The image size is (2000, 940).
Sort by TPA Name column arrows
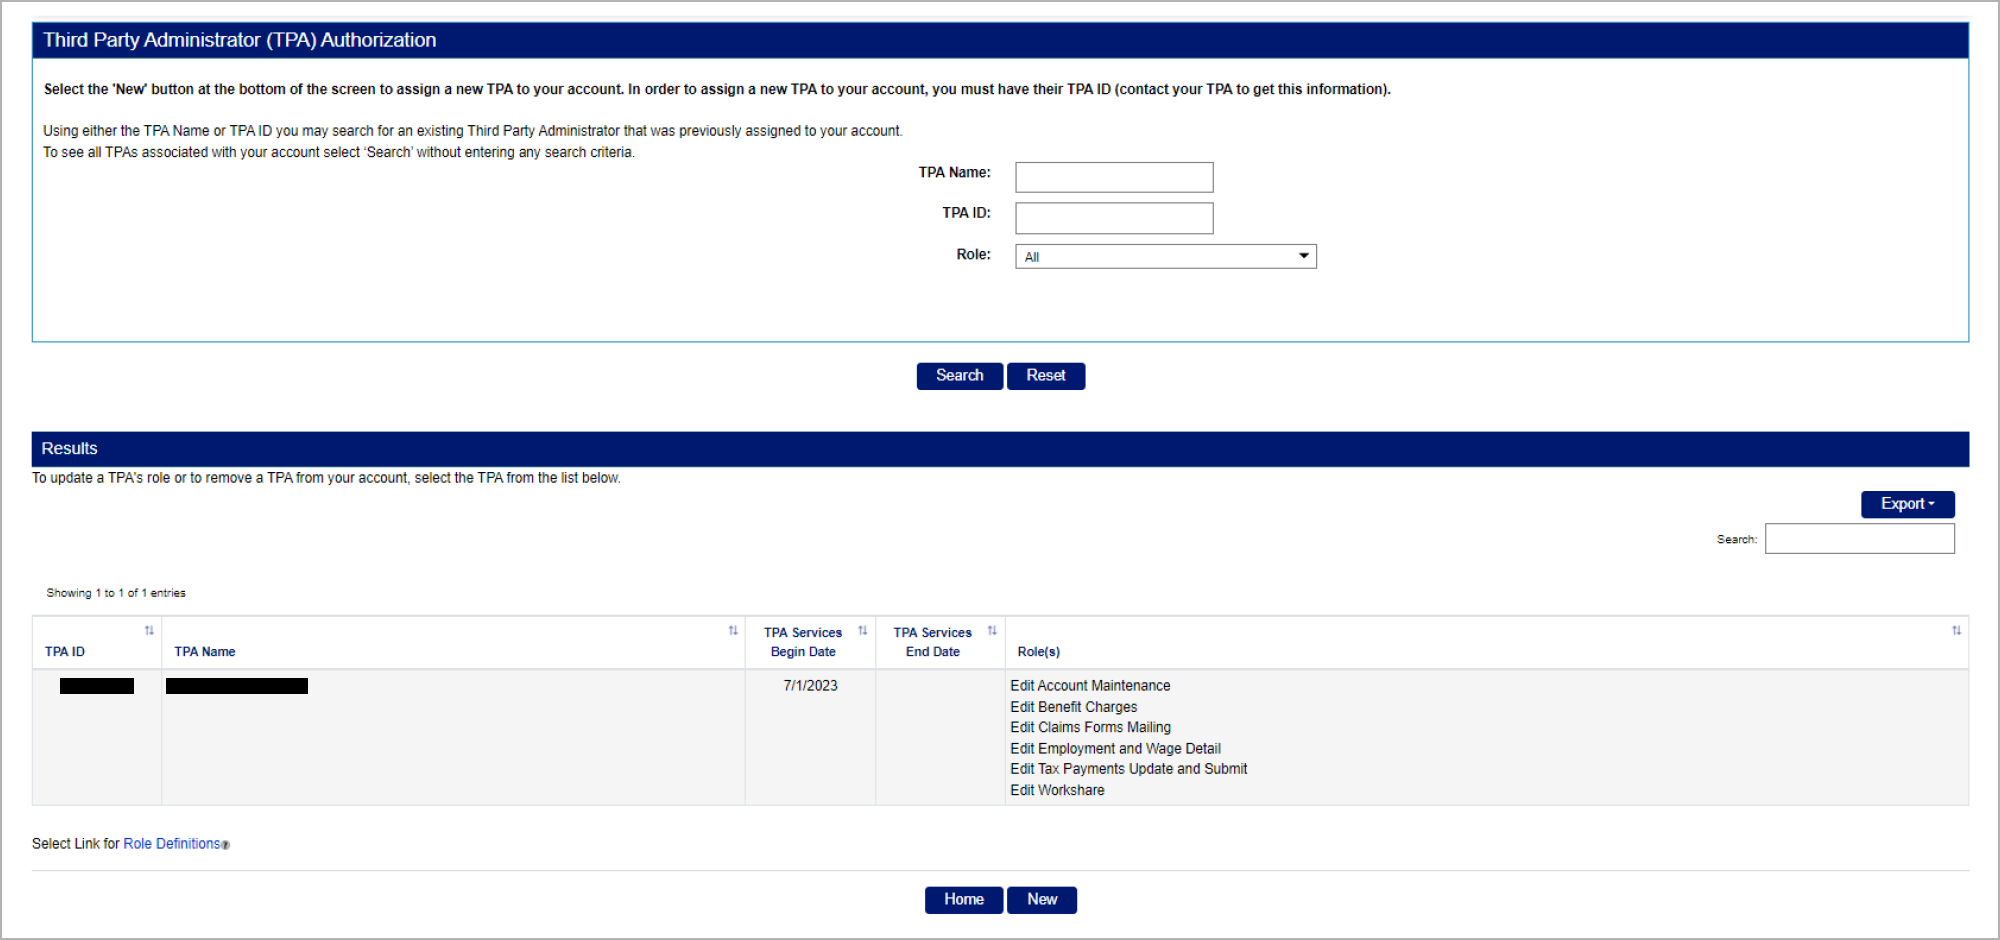pyautogui.click(x=733, y=631)
